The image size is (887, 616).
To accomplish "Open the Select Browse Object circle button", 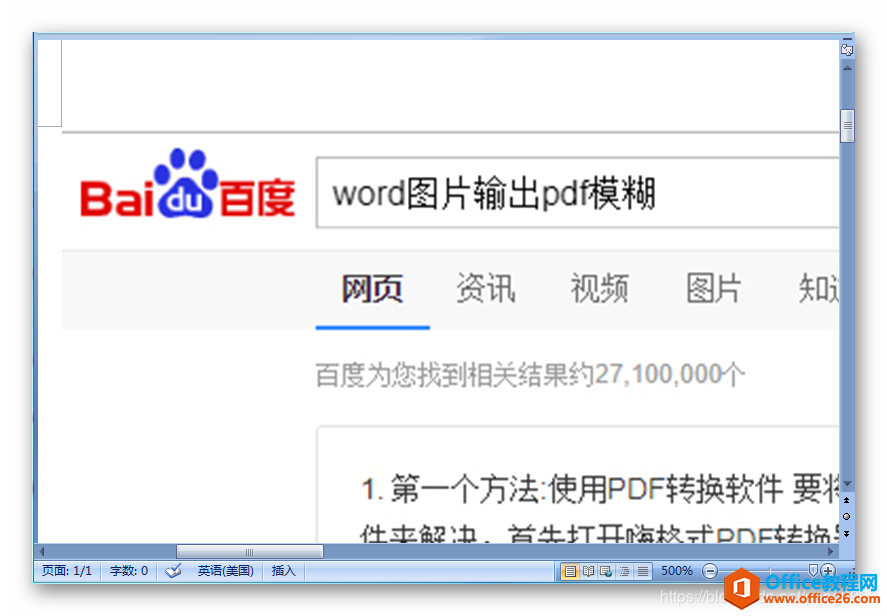I will click(847, 516).
